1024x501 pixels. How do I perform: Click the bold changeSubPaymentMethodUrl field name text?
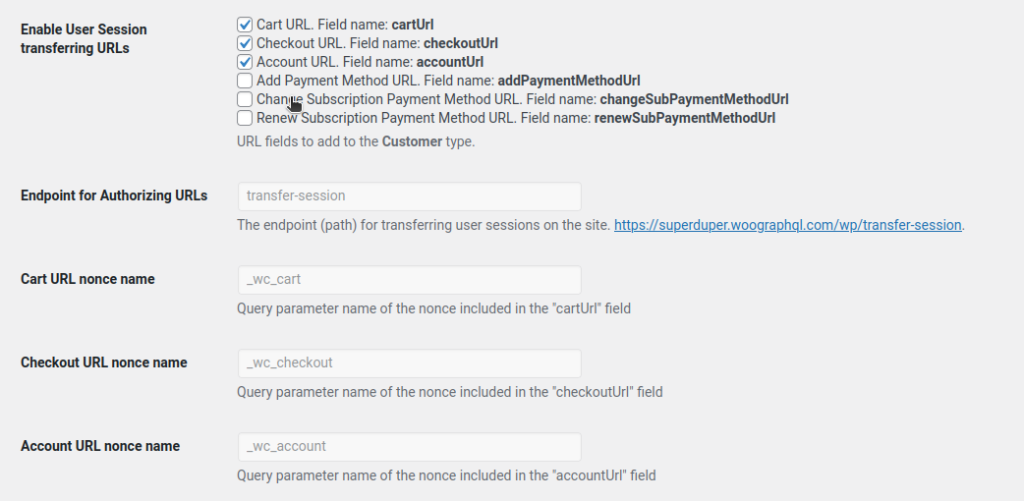click(x=694, y=99)
